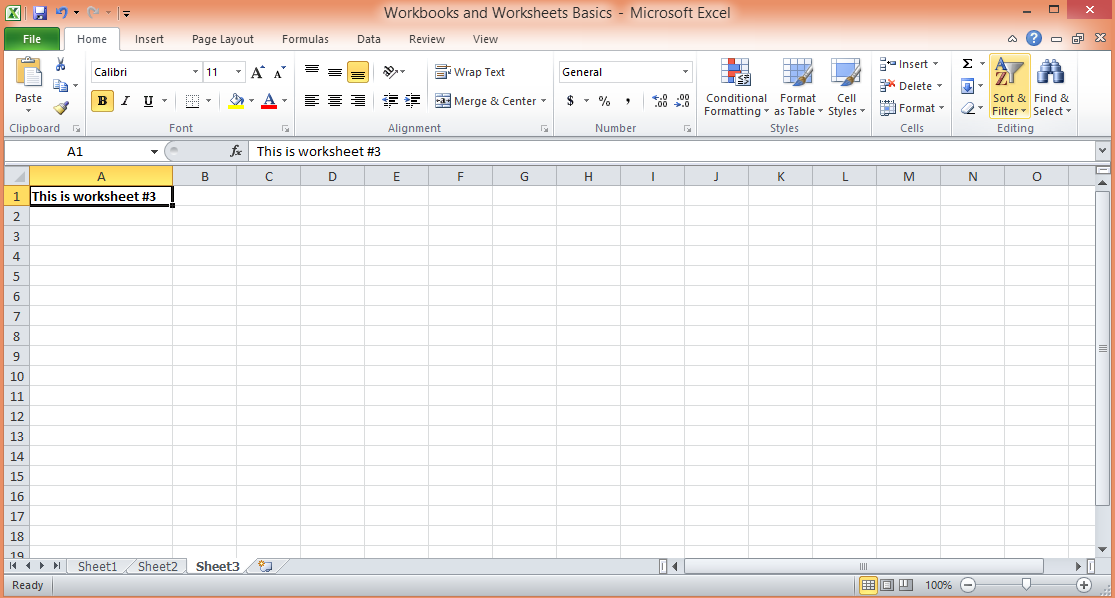Select column header D
Image resolution: width=1115 pixels, height=598 pixels.
click(x=332, y=176)
